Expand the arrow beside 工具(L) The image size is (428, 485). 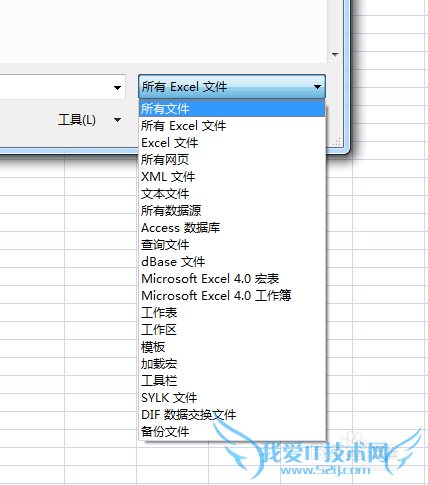(x=117, y=120)
